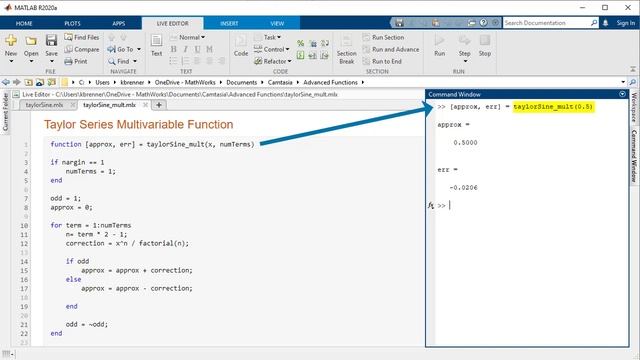The width and height of the screenshot is (640, 360).
Task: Go forward with the right arrow in address bar
Action: coord(16,82)
